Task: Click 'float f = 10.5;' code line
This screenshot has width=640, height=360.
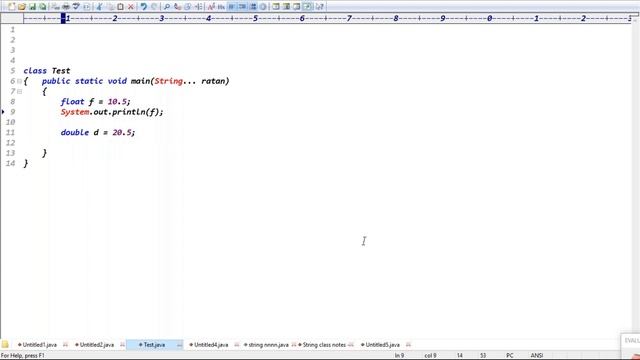Action: (96, 102)
